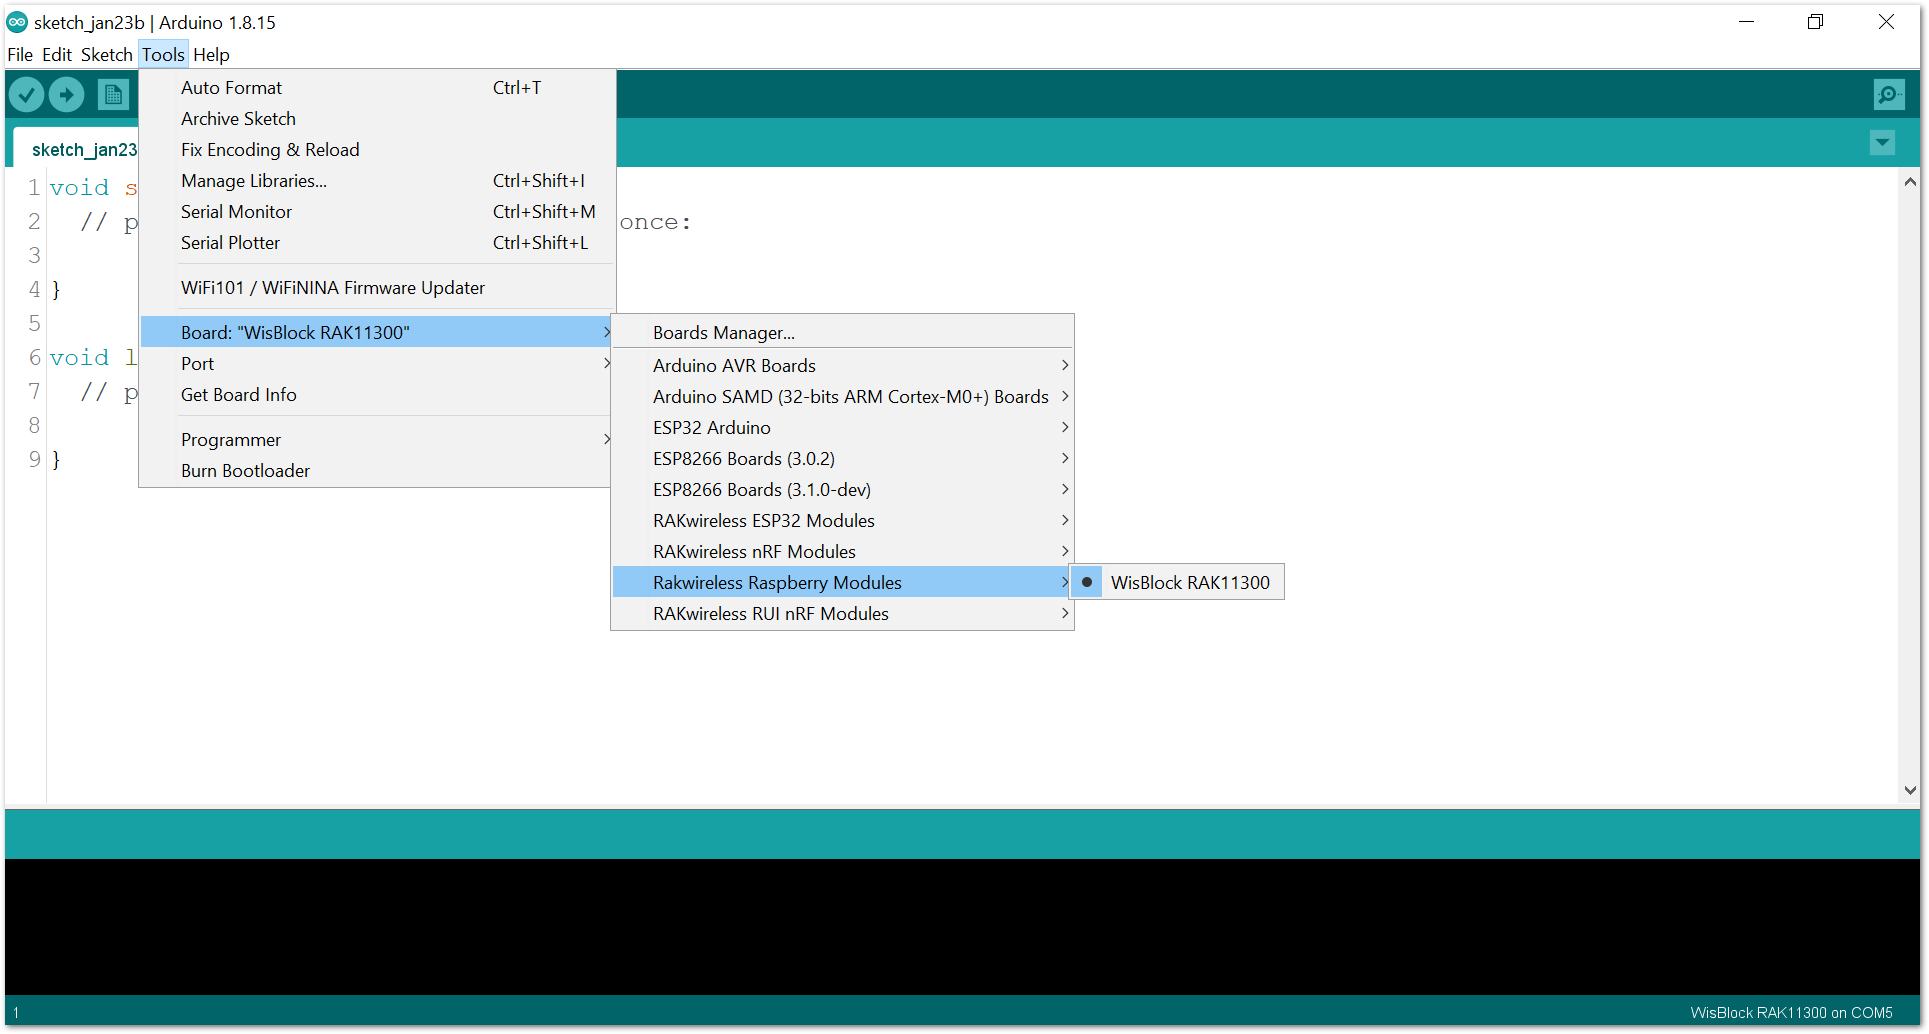Click the Upload arrow icon
1929x1034 pixels.
pos(67,95)
